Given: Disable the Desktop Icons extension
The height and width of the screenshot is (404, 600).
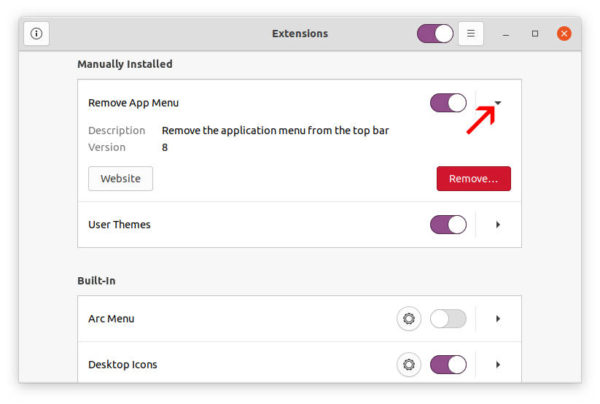Looking at the screenshot, I should pos(448,365).
